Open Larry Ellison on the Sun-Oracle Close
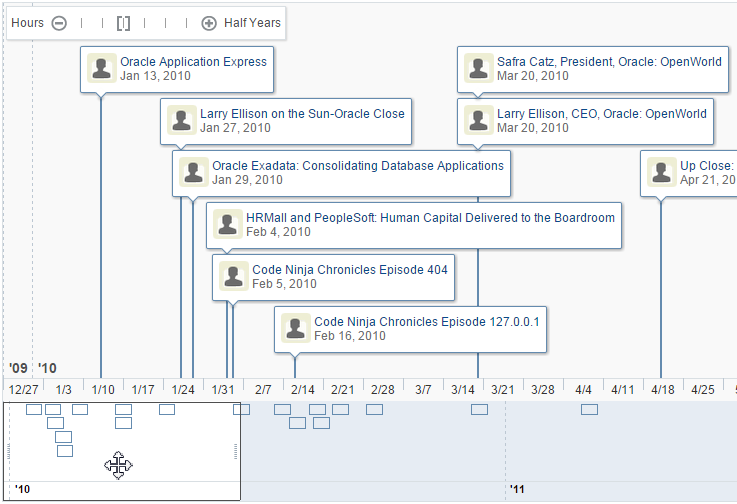 [x=302, y=114]
